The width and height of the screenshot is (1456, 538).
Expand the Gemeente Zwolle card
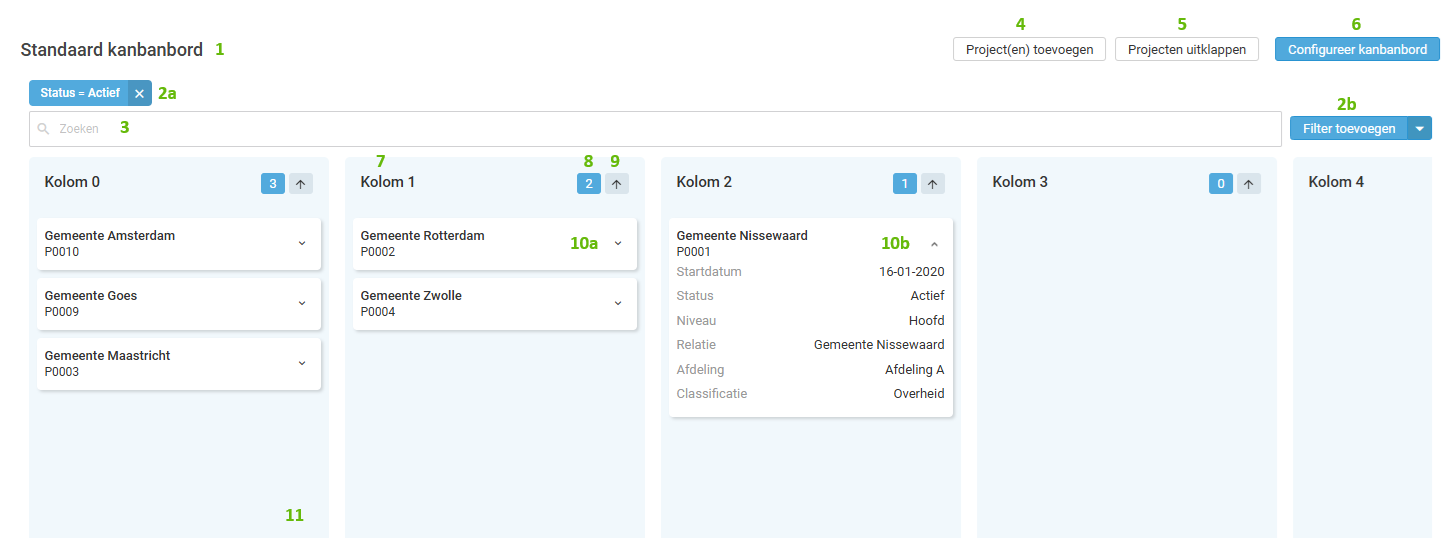(618, 303)
